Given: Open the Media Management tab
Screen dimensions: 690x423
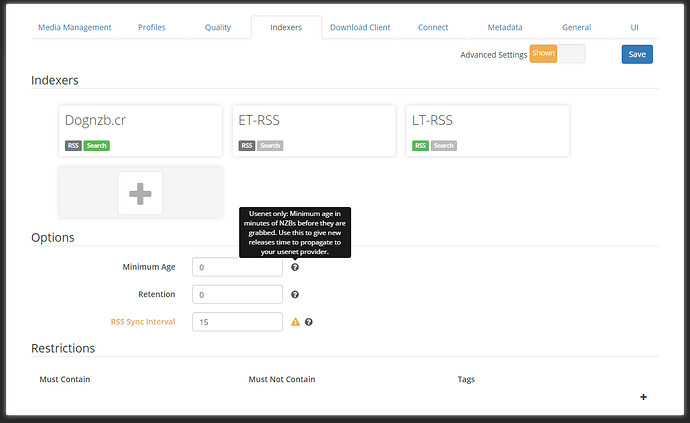Looking at the screenshot, I should pos(75,27).
